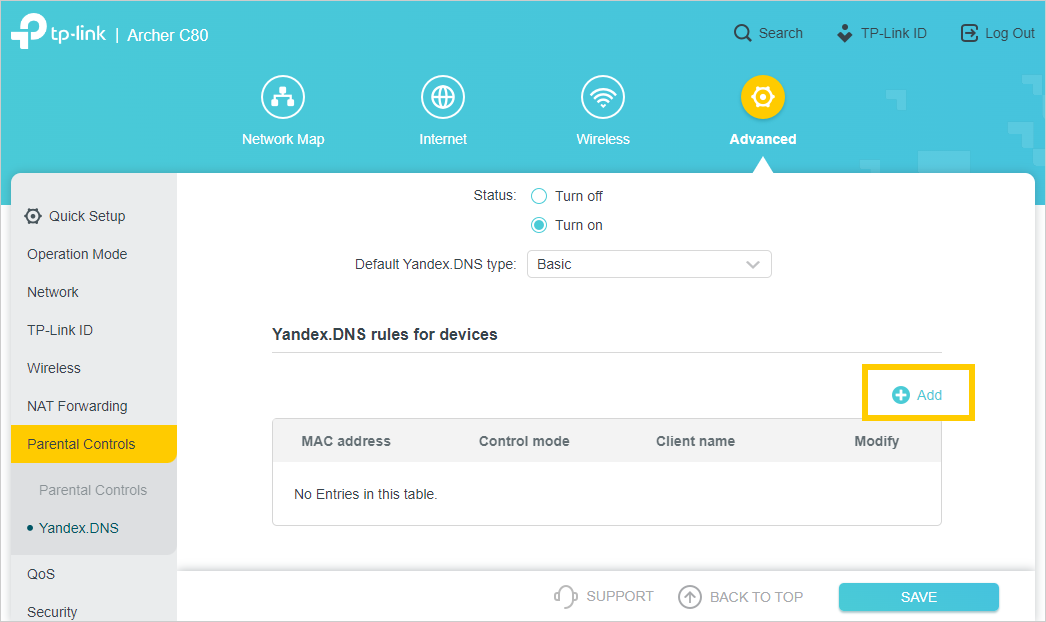Image resolution: width=1046 pixels, height=622 pixels.
Task: Add a new Yandex.DNS device rule
Action: [x=918, y=395]
